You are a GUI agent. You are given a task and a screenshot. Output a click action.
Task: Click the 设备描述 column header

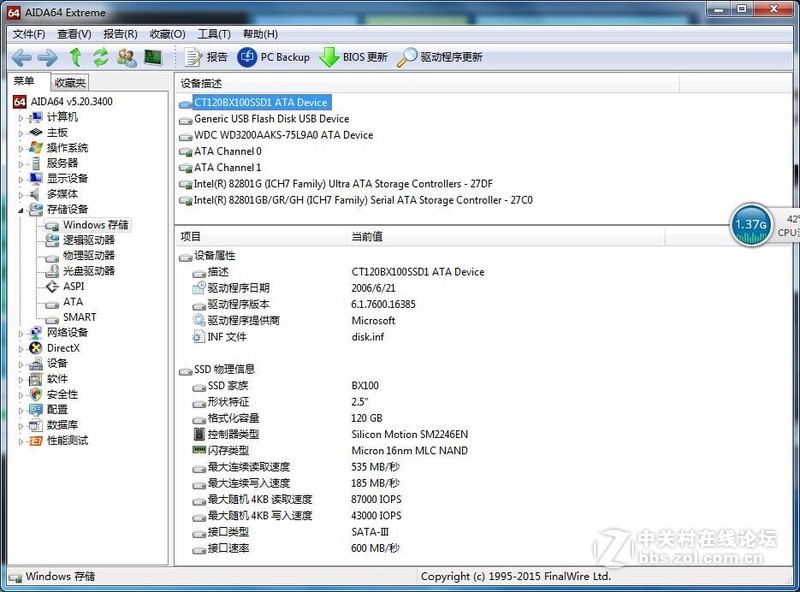(428, 84)
